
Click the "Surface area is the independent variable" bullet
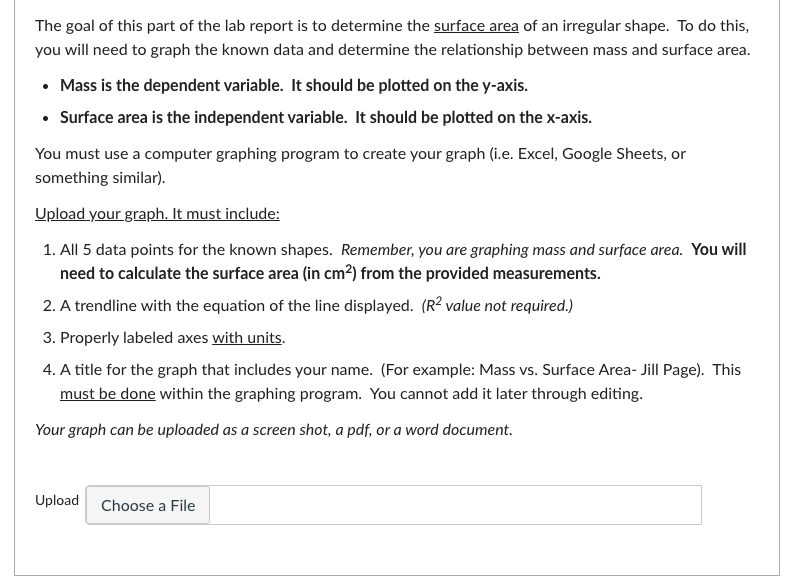point(325,117)
